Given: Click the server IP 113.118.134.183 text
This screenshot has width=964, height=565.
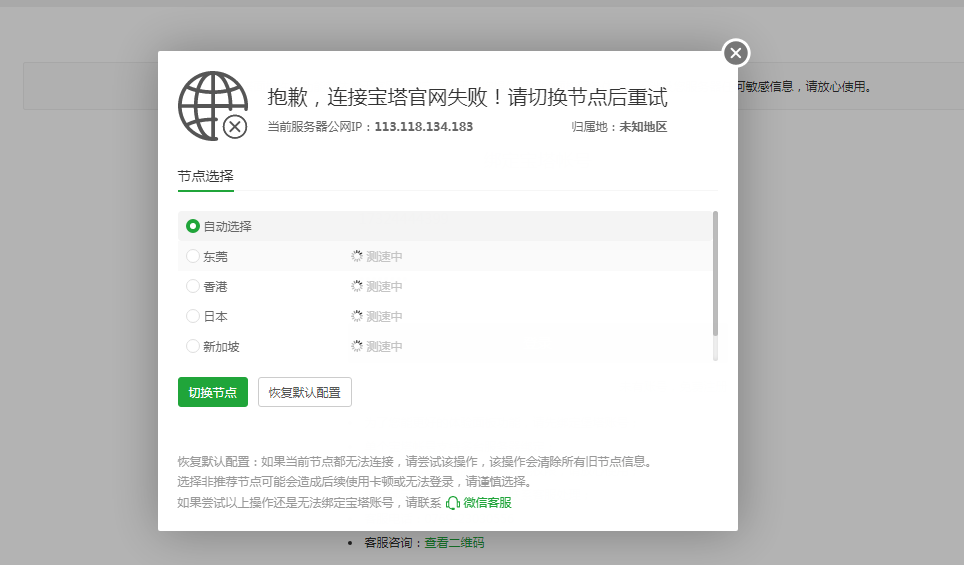Looking at the screenshot, I should 424,127.
